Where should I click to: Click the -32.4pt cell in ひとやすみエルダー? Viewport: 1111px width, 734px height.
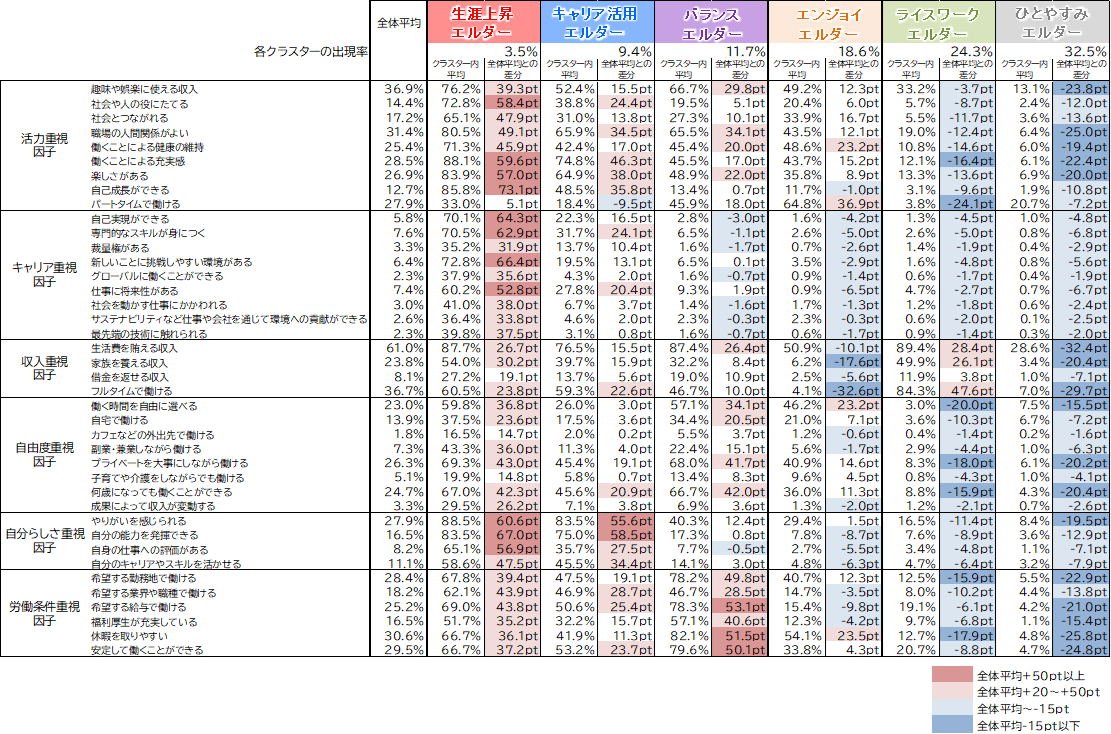[1081, 348]
